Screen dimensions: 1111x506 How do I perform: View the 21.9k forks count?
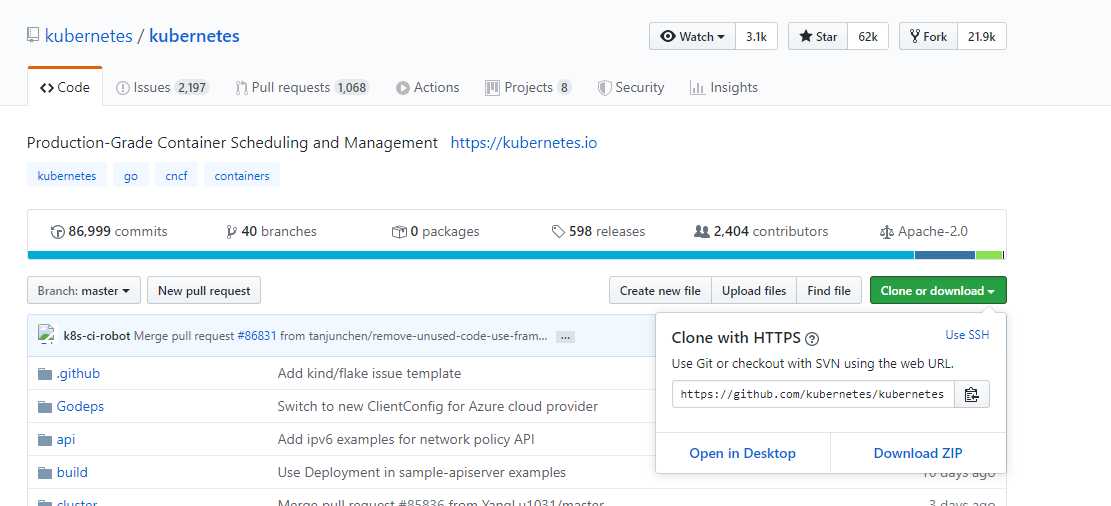(982, 36)
